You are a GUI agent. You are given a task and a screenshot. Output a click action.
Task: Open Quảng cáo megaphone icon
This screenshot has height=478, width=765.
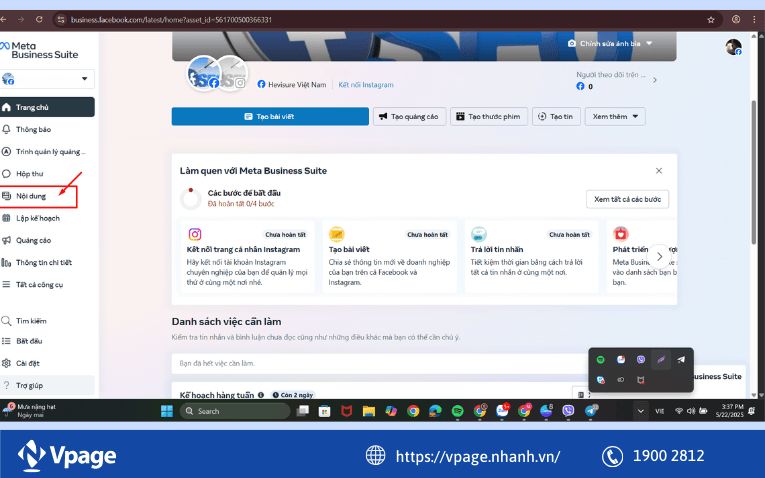[x=7, y=240]
